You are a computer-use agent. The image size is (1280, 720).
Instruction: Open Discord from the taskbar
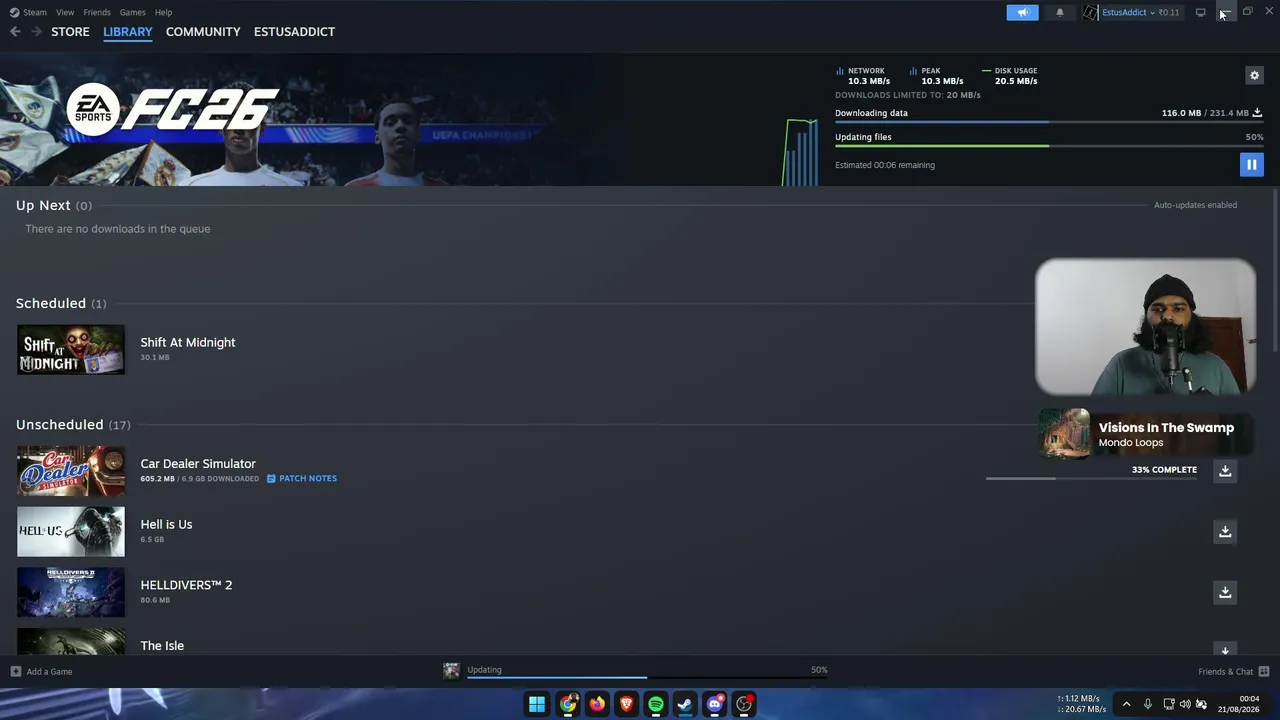(715, 704)
